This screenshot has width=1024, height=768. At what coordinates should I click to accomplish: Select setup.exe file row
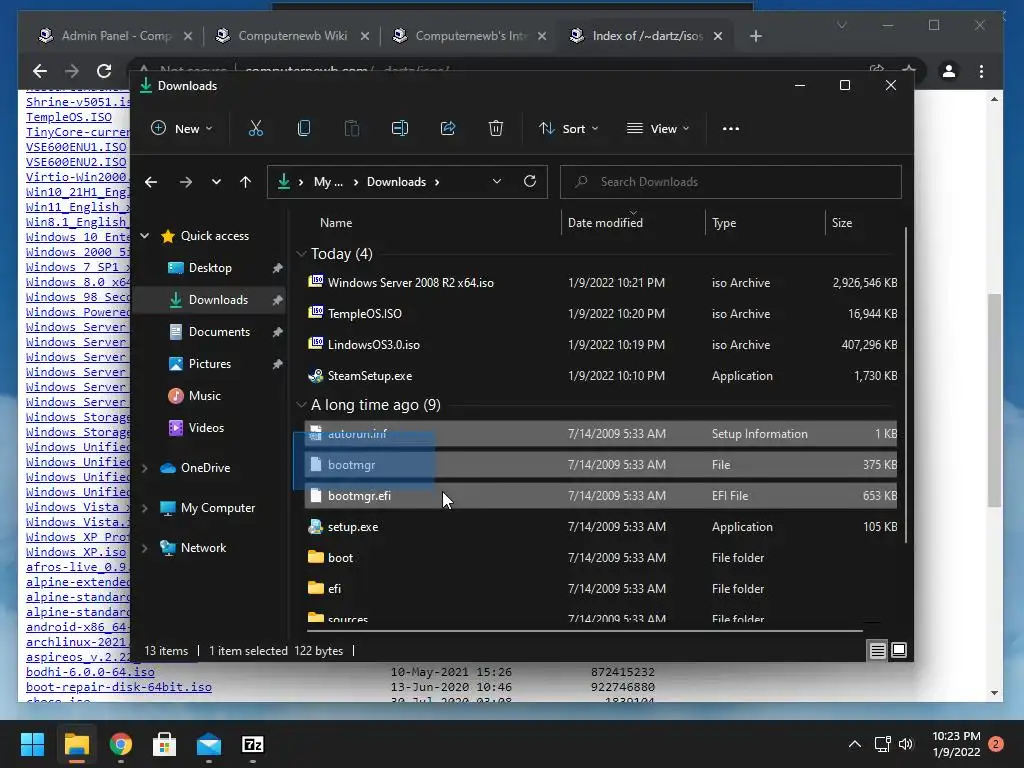pyautogui.click(x=601, y=527)
